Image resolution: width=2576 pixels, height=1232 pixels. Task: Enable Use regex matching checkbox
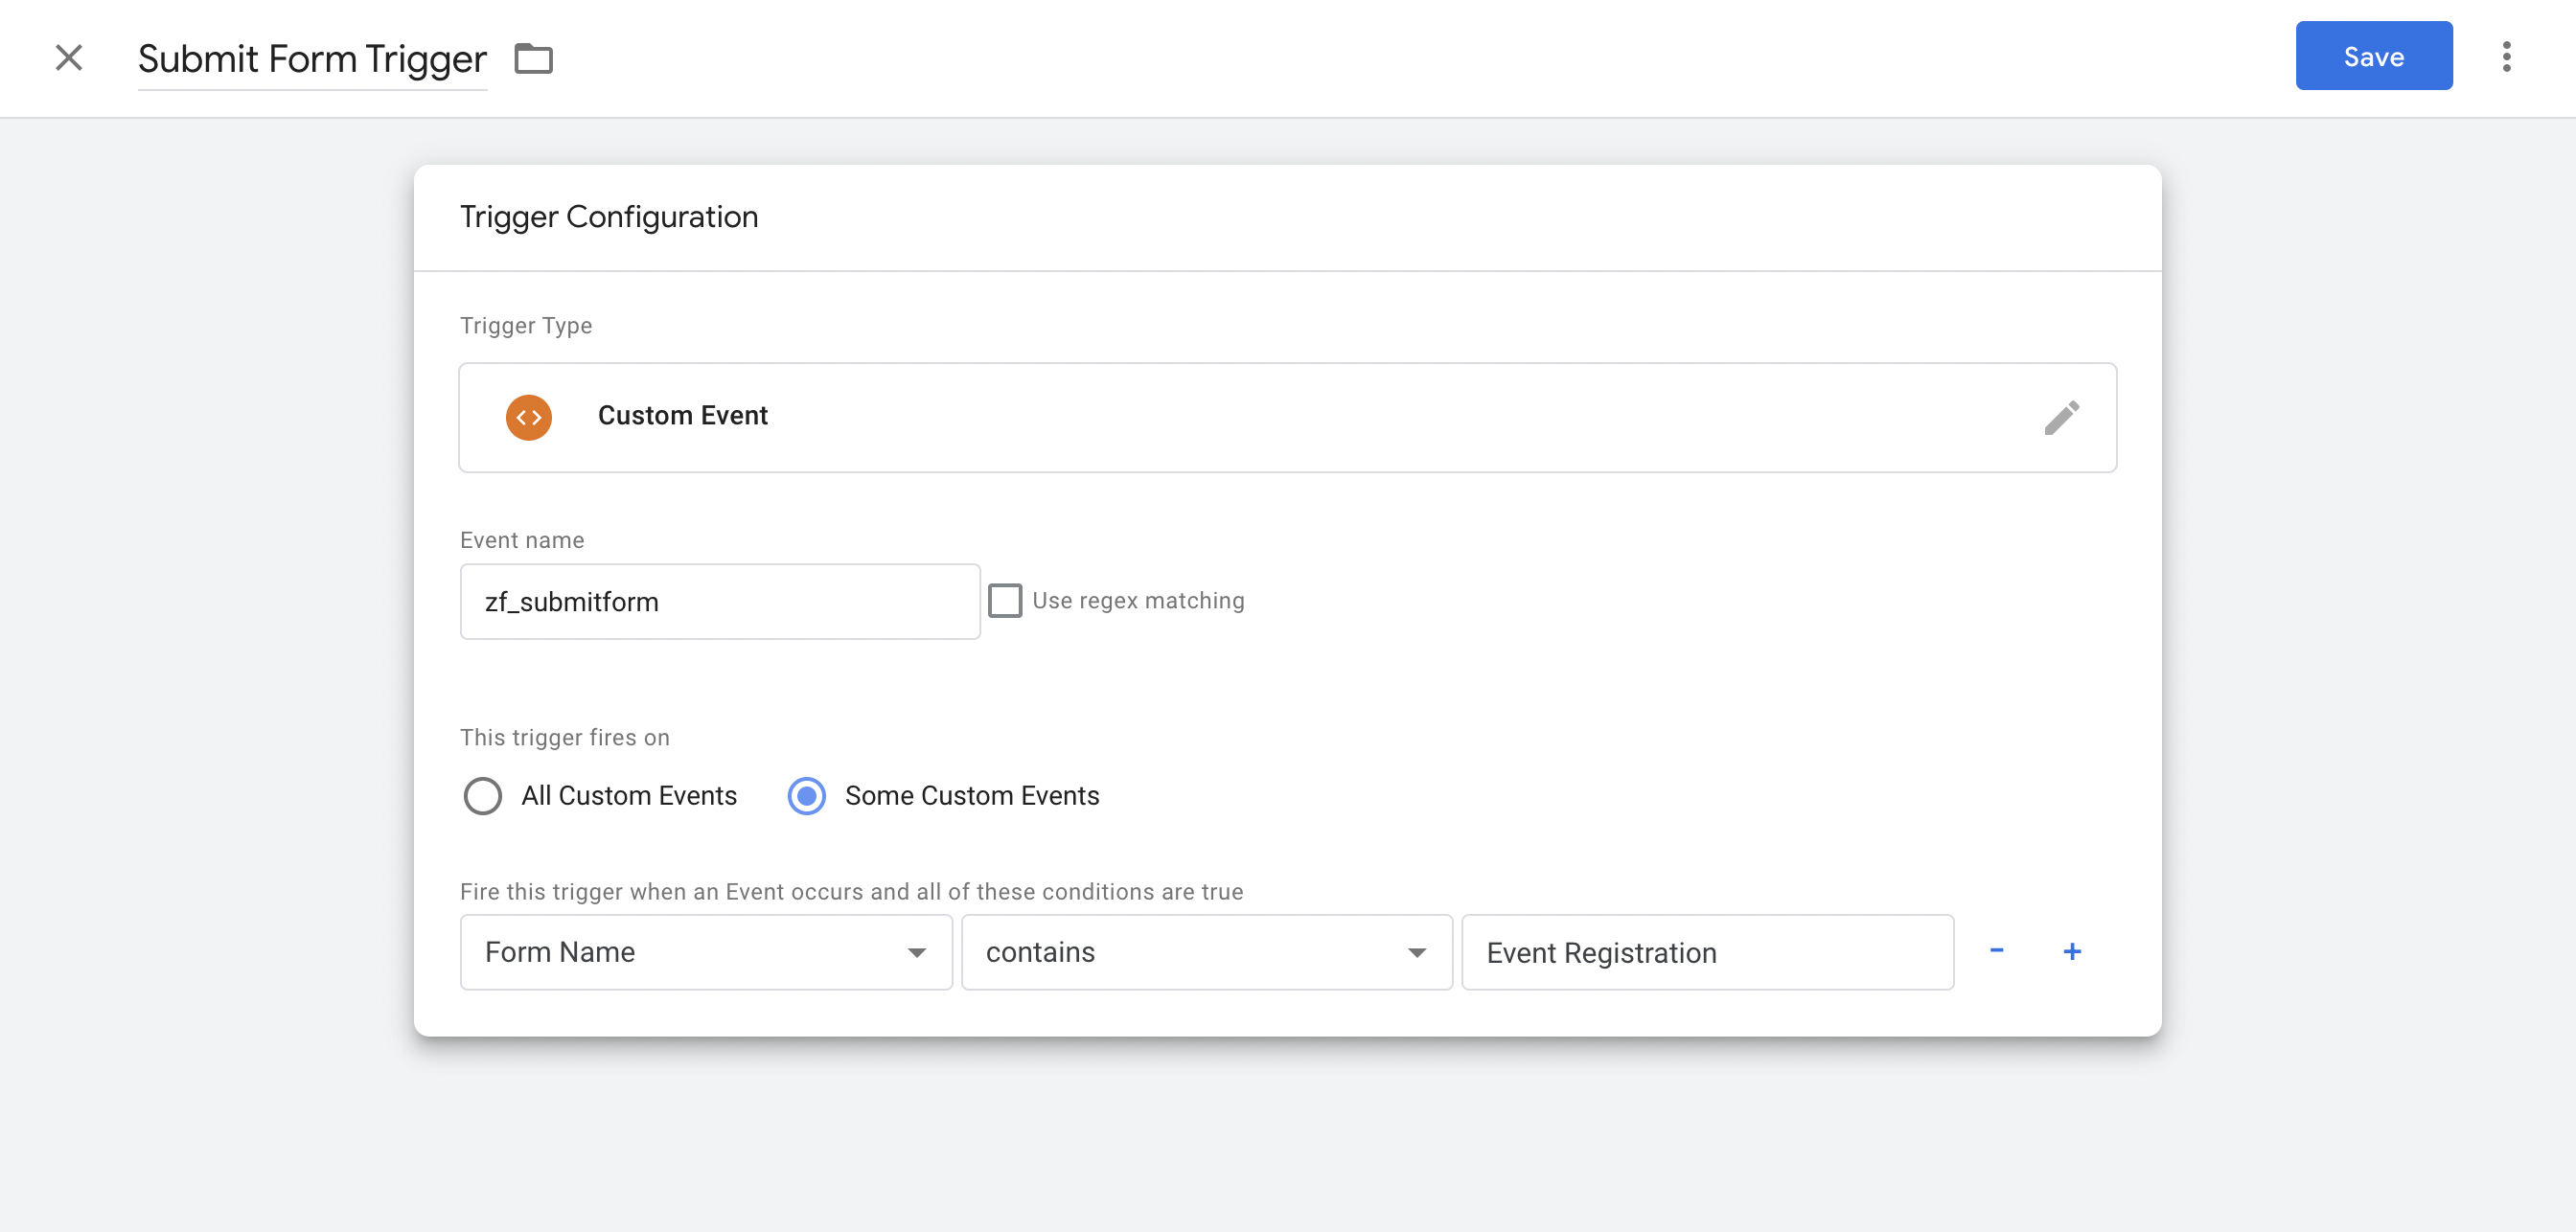1005,601
